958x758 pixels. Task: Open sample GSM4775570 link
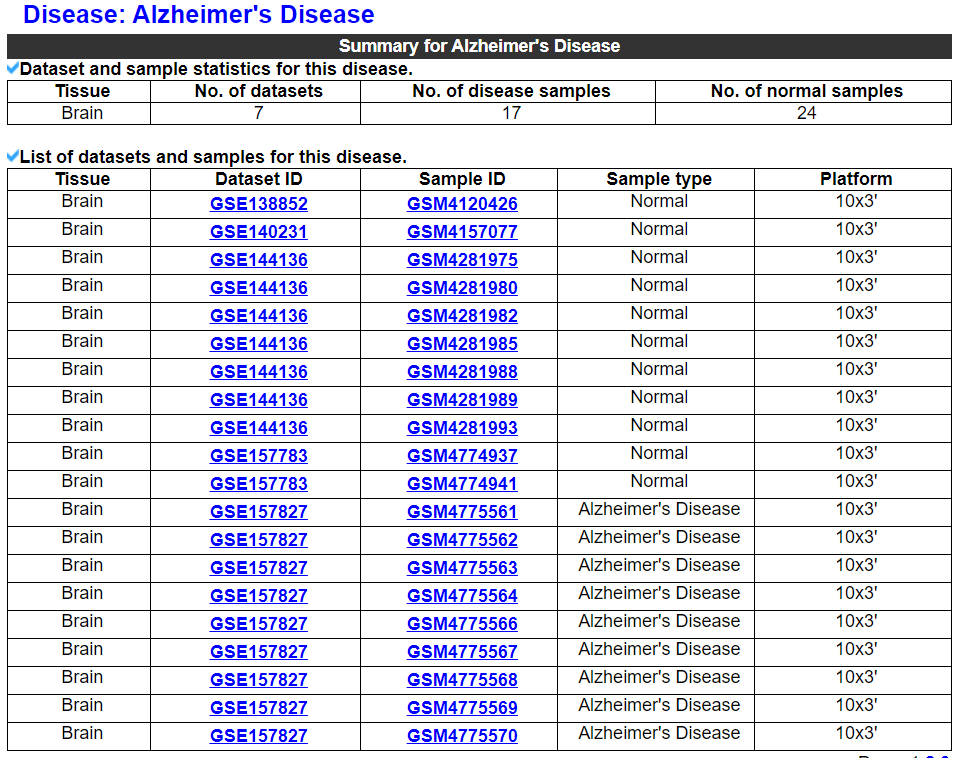tap(462, 736)
